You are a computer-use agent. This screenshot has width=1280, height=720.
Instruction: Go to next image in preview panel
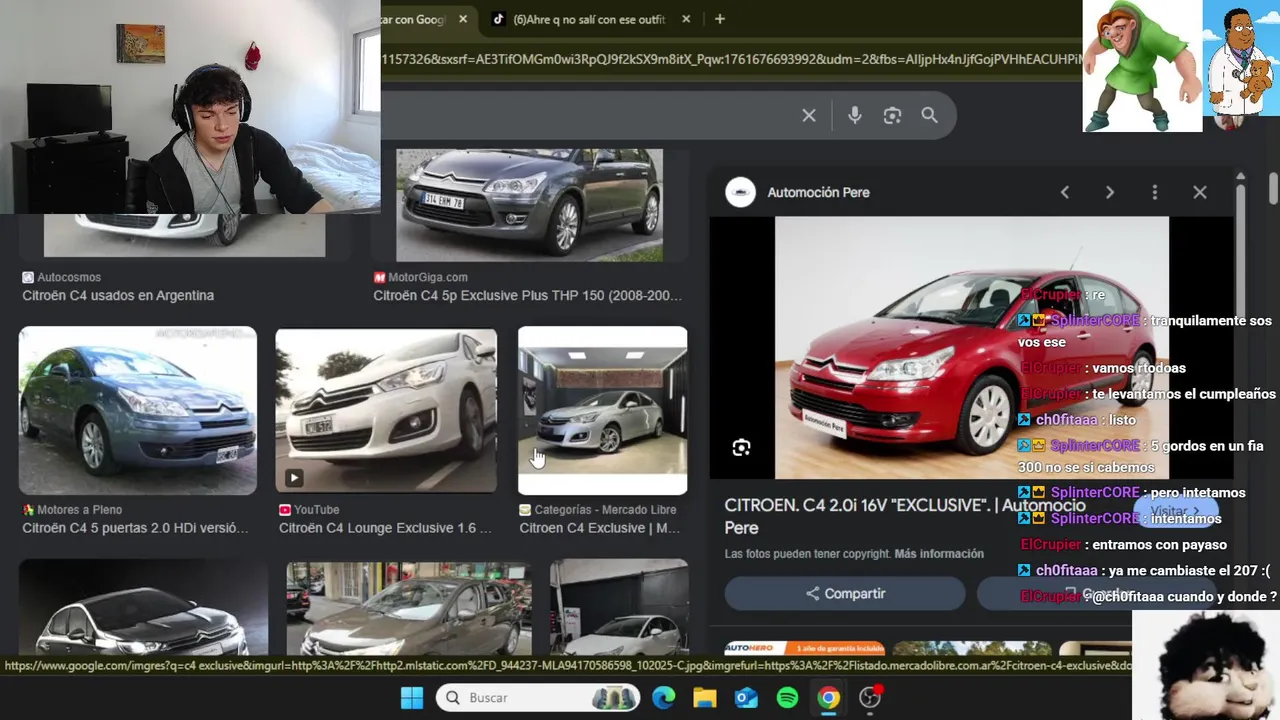1110,192
